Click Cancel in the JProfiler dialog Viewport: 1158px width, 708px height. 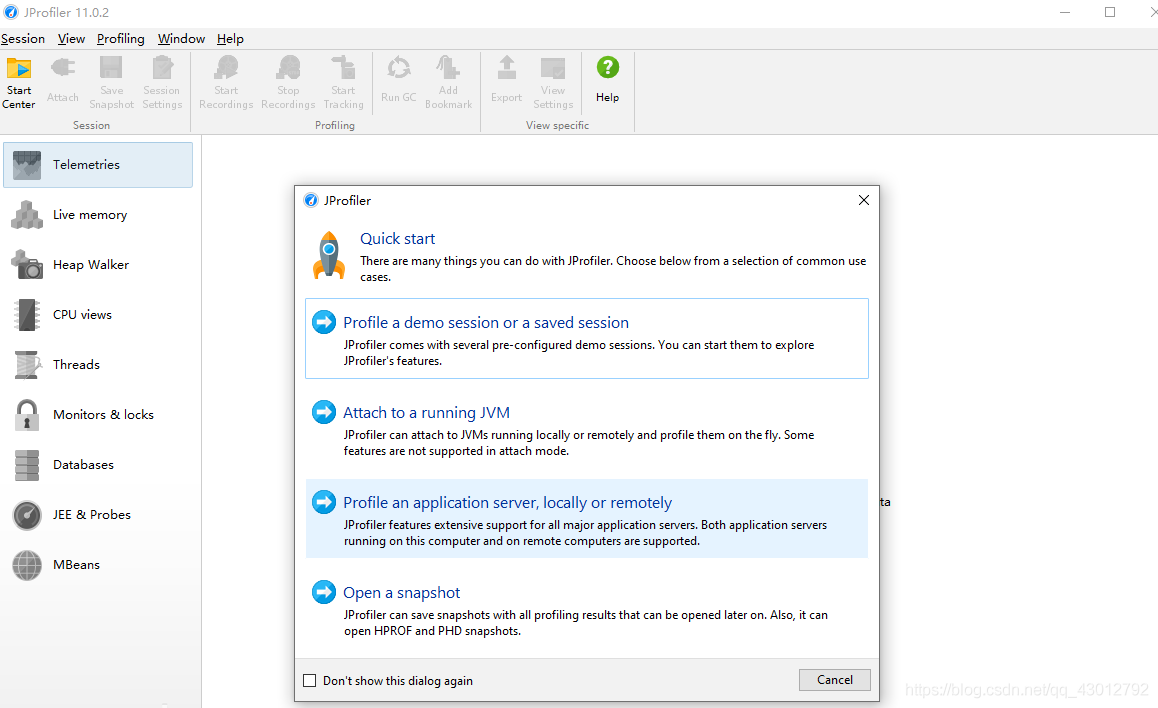point(834,680)
